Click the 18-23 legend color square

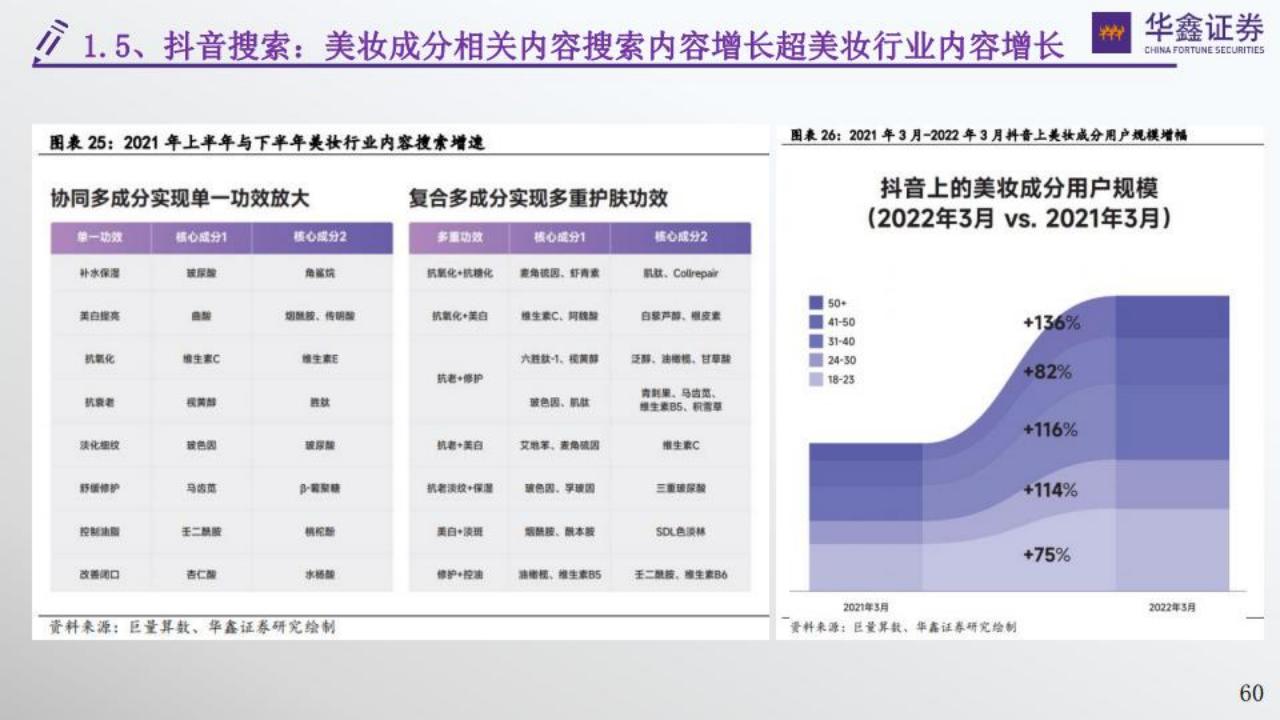click(816, 379)
